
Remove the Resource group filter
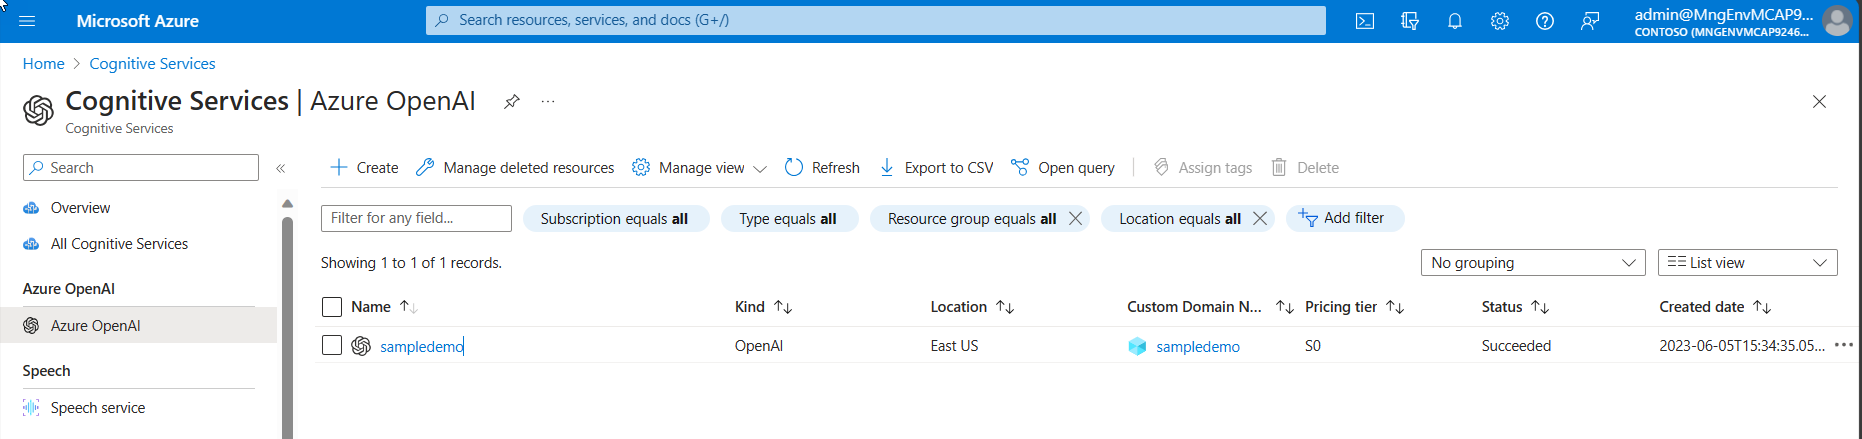[x=1076, y=218]
